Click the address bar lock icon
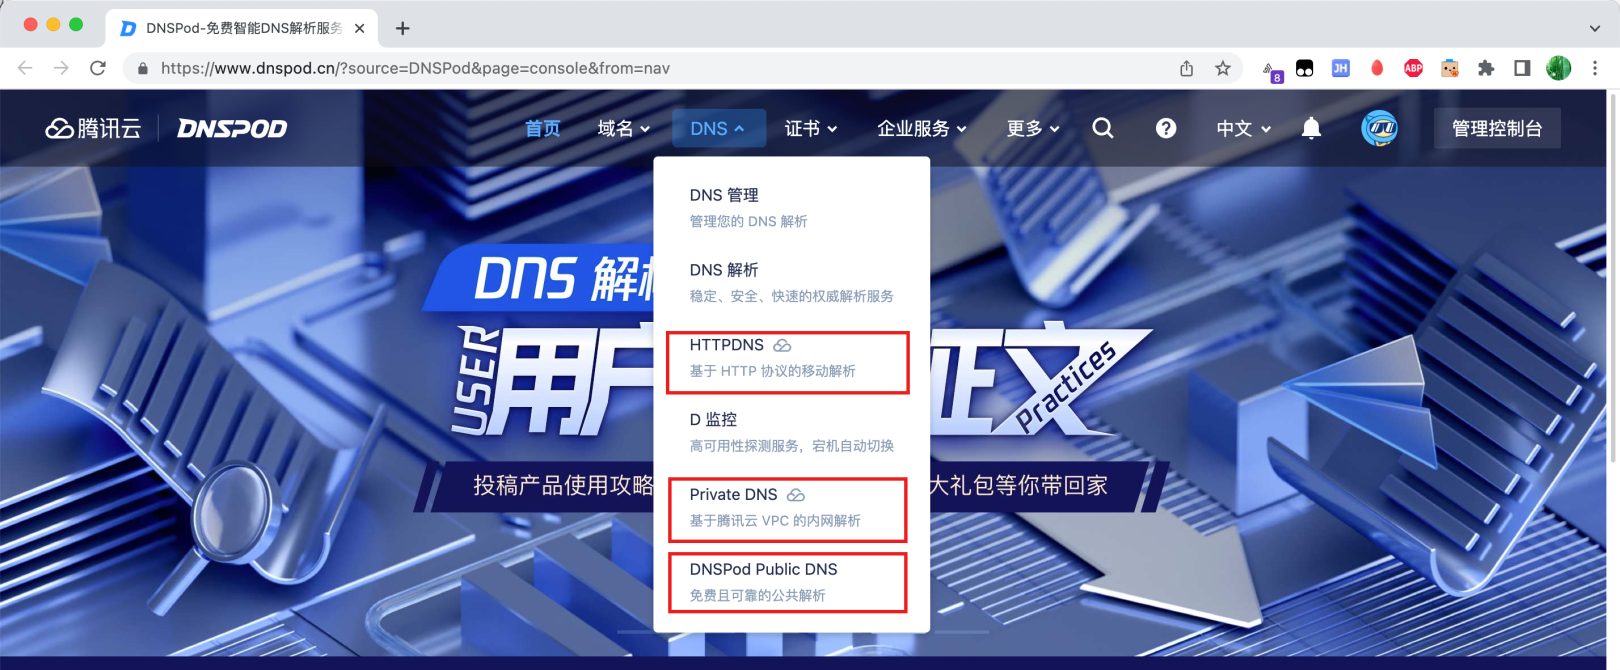The image size is (1620, 670). coord(142,68)
